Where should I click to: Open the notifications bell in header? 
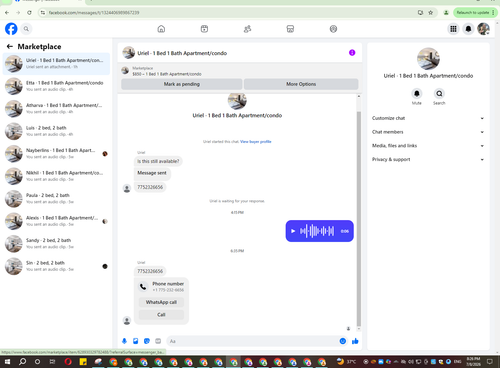tap(468, 29)
